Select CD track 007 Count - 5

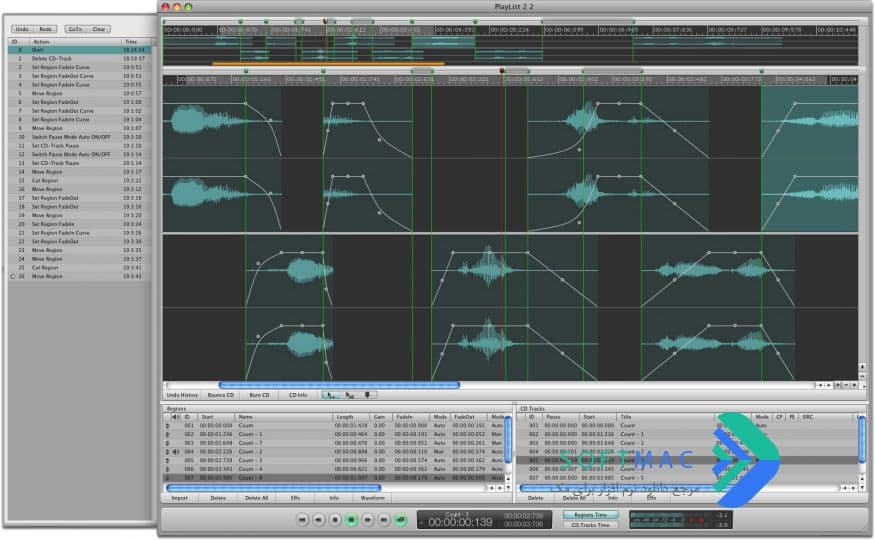coord(686,478)
